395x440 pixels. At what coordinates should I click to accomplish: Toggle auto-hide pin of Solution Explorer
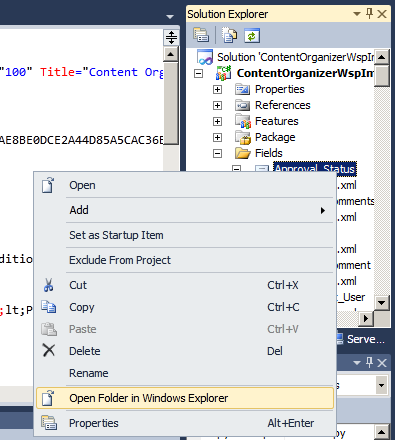[369, 14]
